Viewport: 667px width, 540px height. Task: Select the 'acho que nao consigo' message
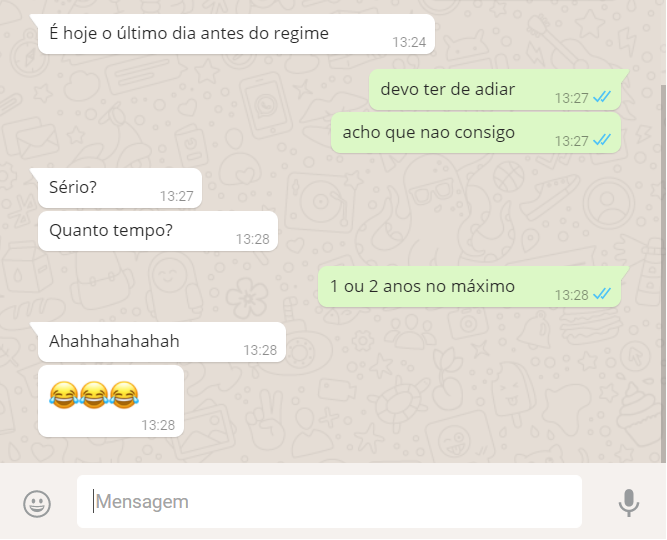click(x=476, y=133)
